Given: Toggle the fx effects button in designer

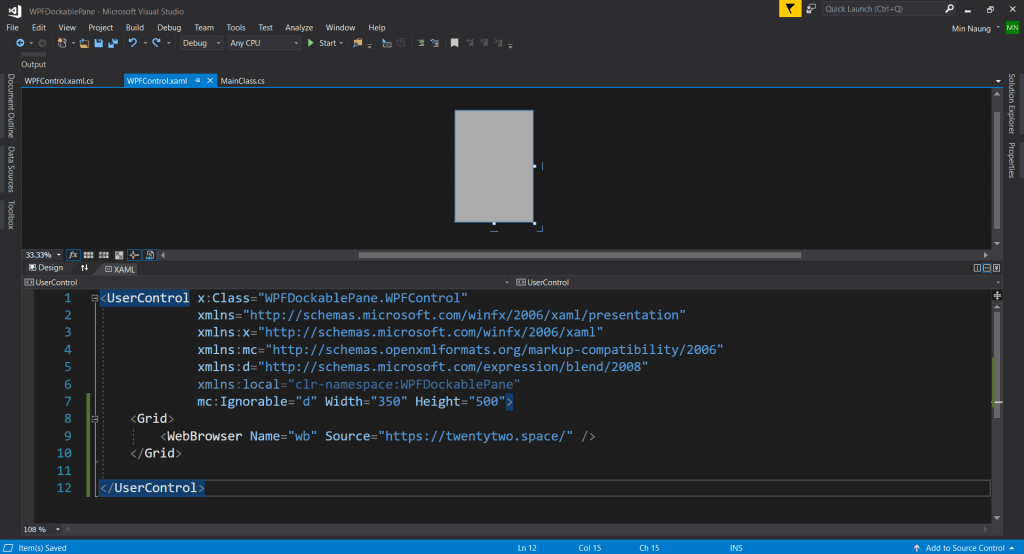Looking at the screenshot, I should tap(73, 255).
